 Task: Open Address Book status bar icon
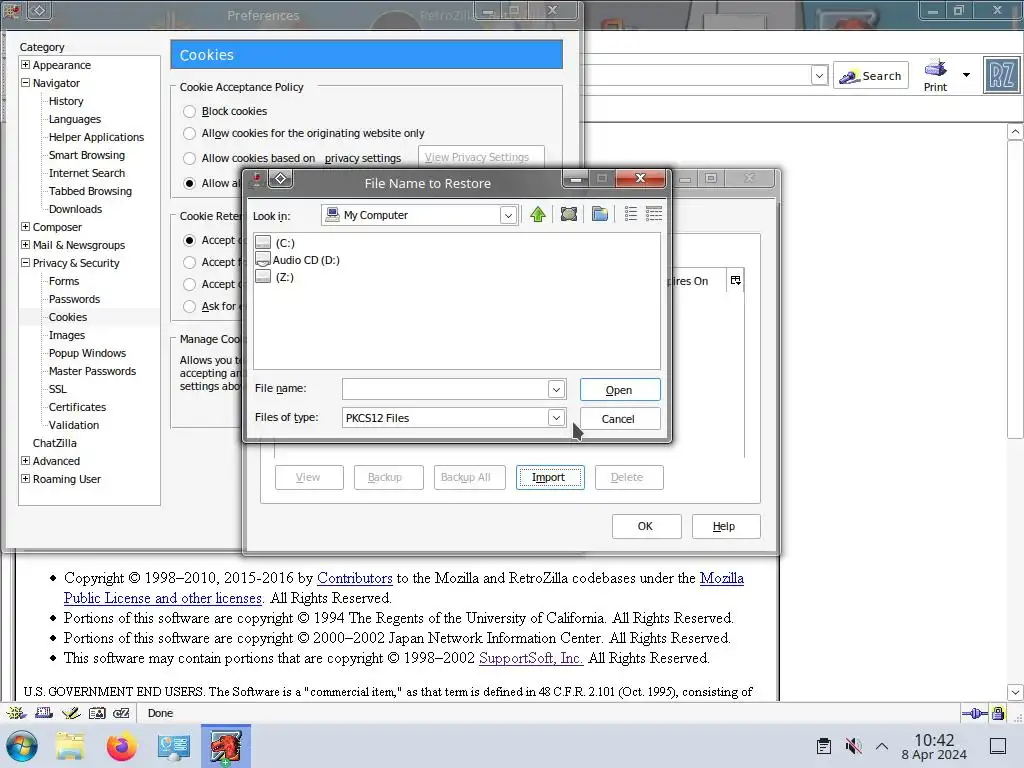tap(97, 713)
